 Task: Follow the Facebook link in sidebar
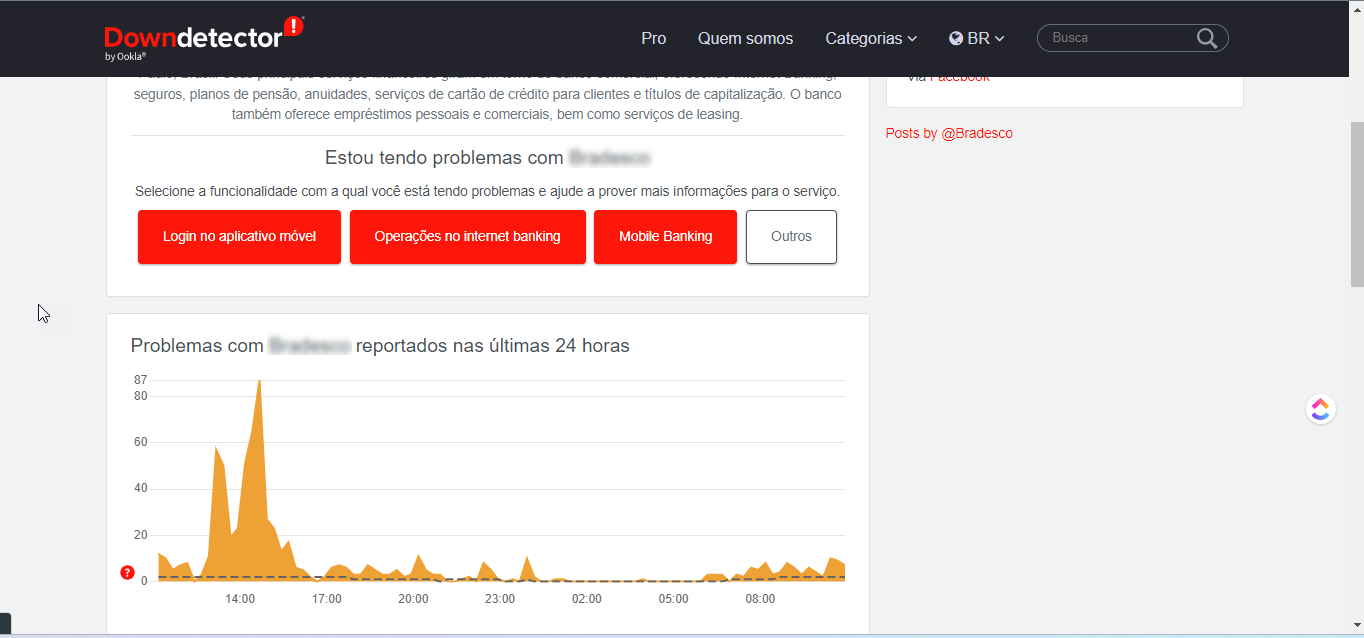click(959, 78)
